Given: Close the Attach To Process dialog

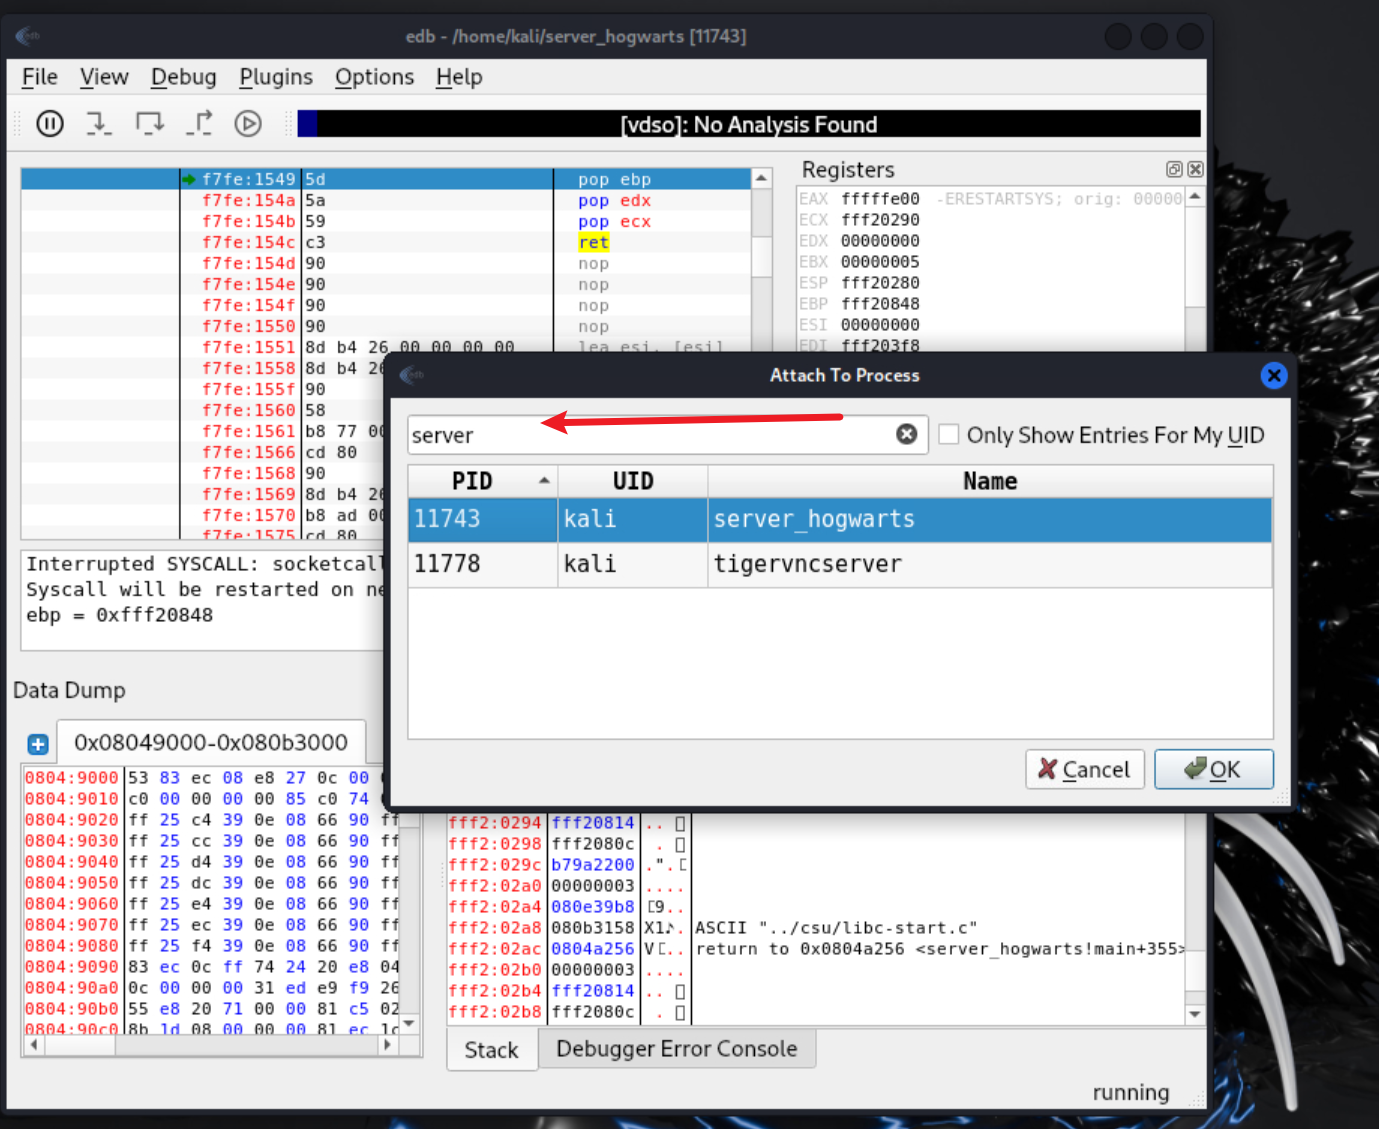Looking at the screenshot, I should [x=1273, y=375].
